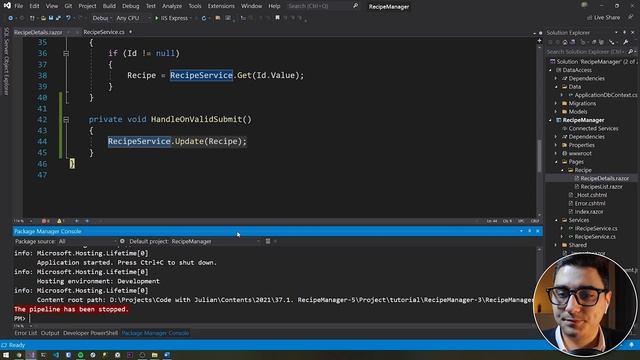Screen dimensions: 640x360
Task: Select _Host.cshtml in Solution Explorer
Action: tap(591, 195)
